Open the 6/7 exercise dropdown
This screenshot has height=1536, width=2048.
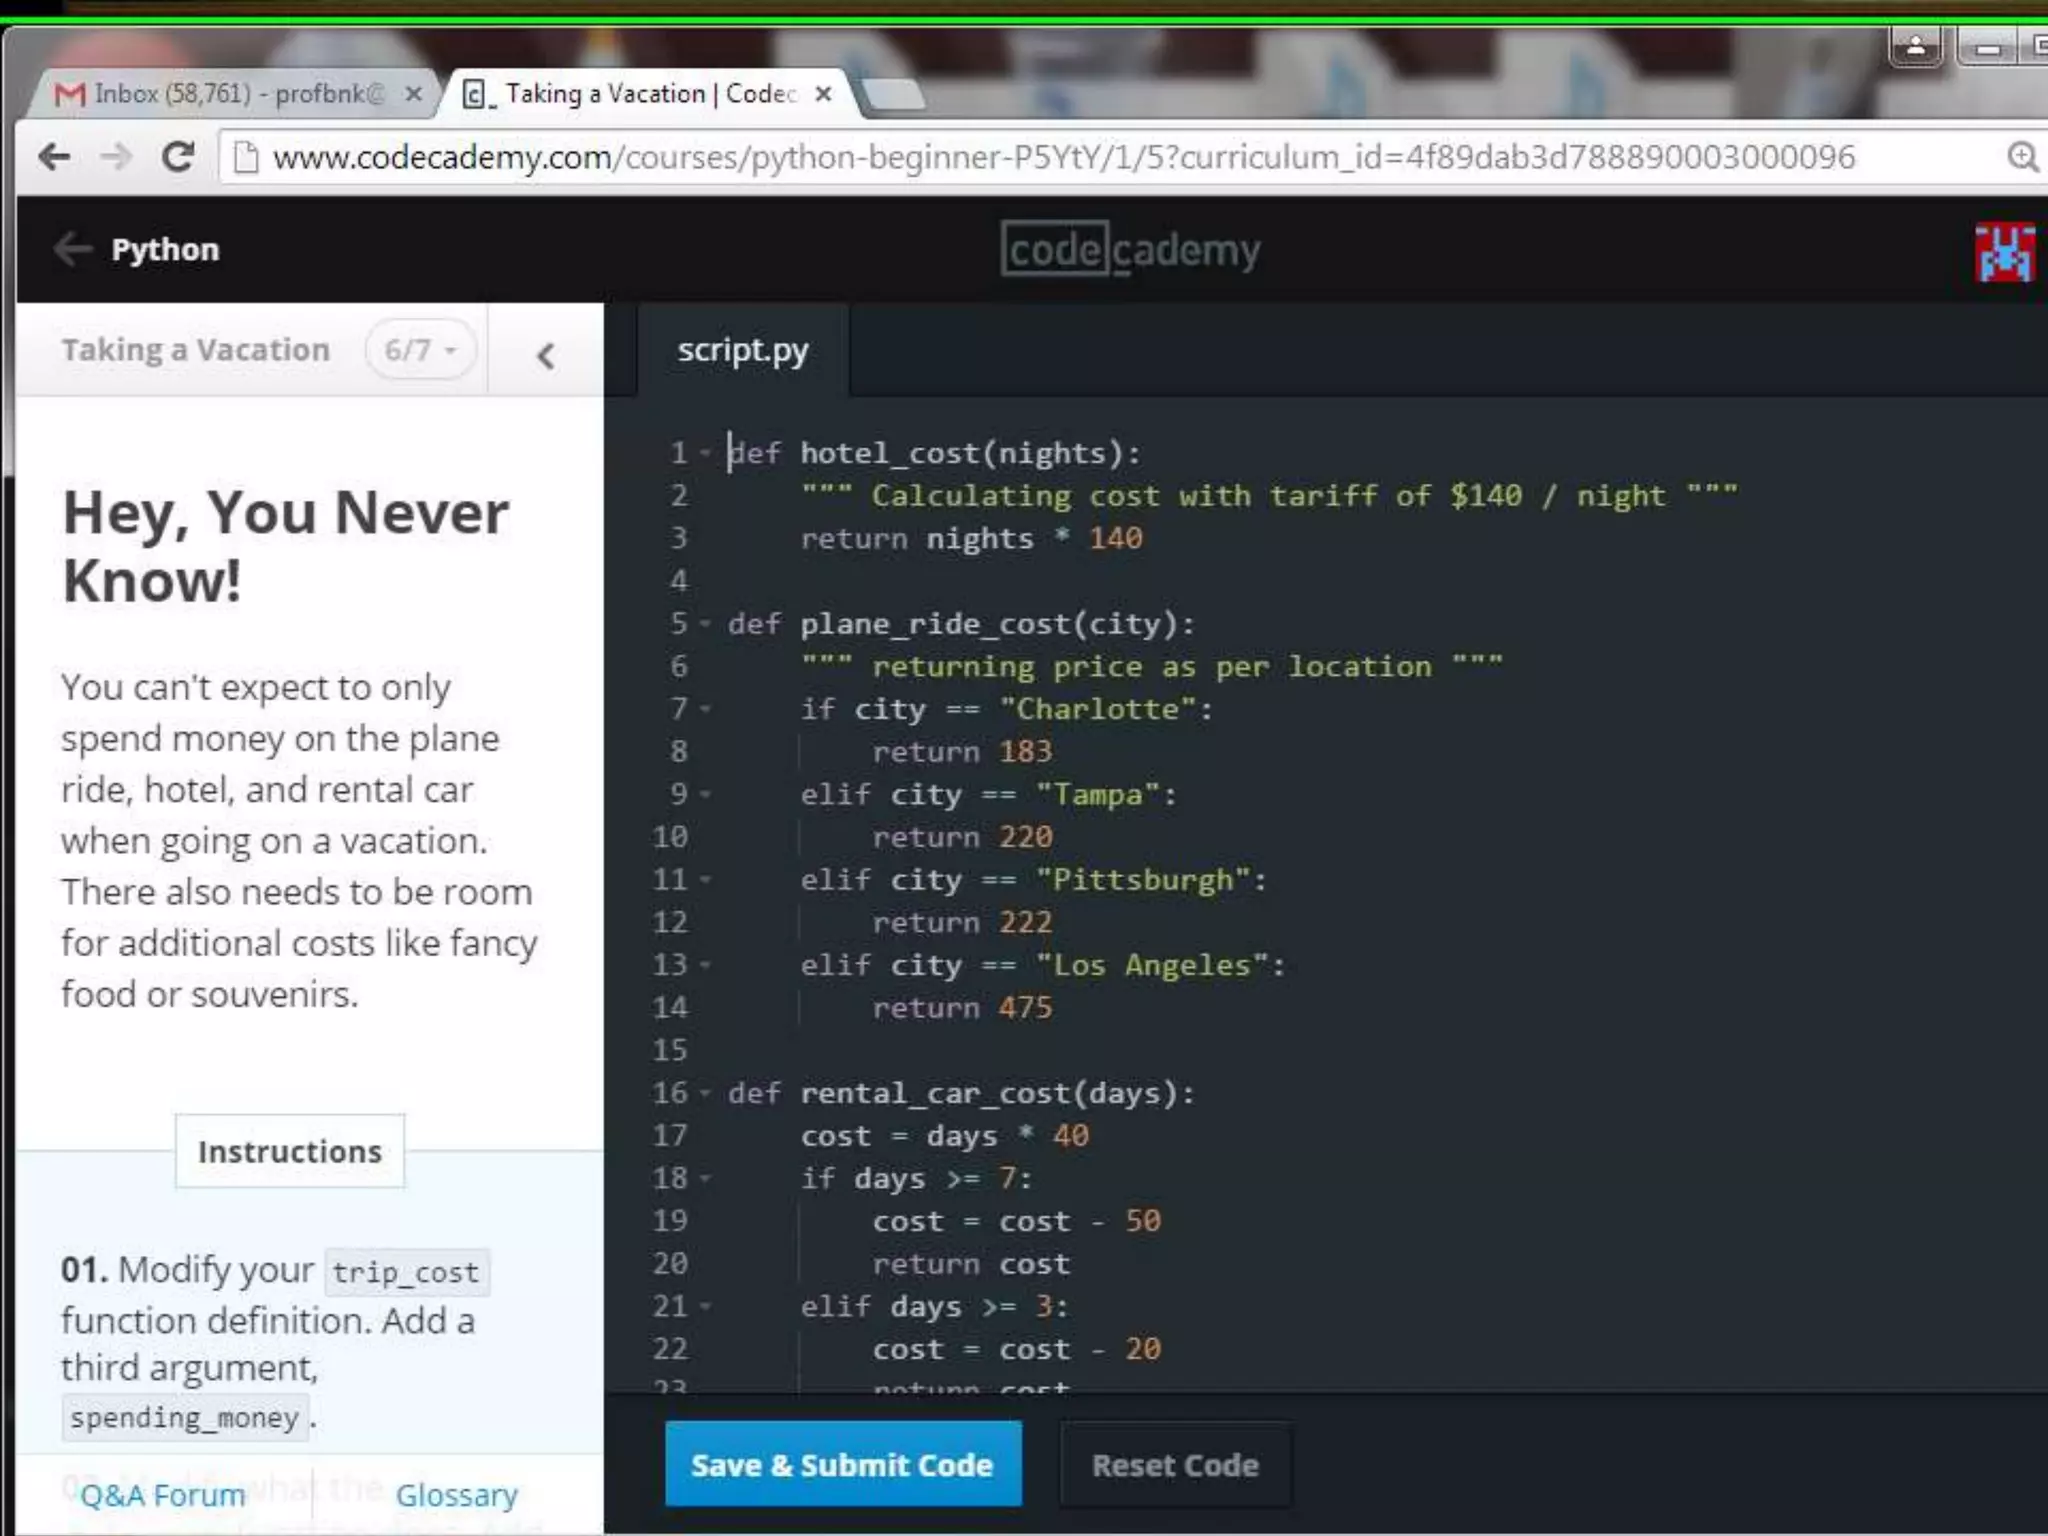pyautogui.click(x=420, y=350)
